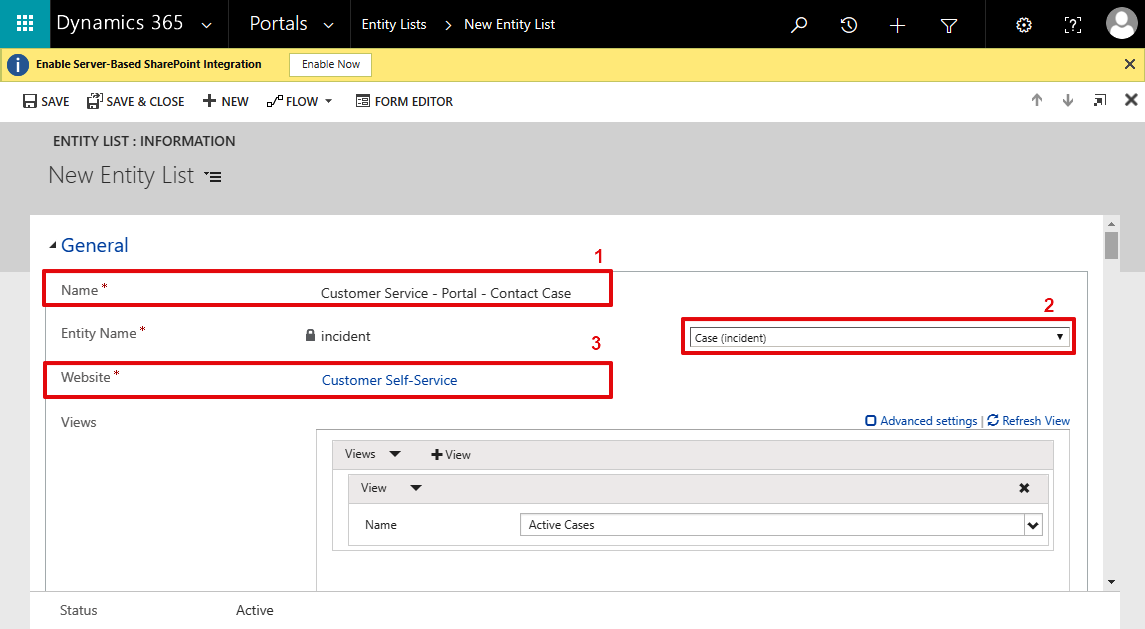Screen dimensions: 1145x629
Task: Open the Form Editor
Action: 404,102
